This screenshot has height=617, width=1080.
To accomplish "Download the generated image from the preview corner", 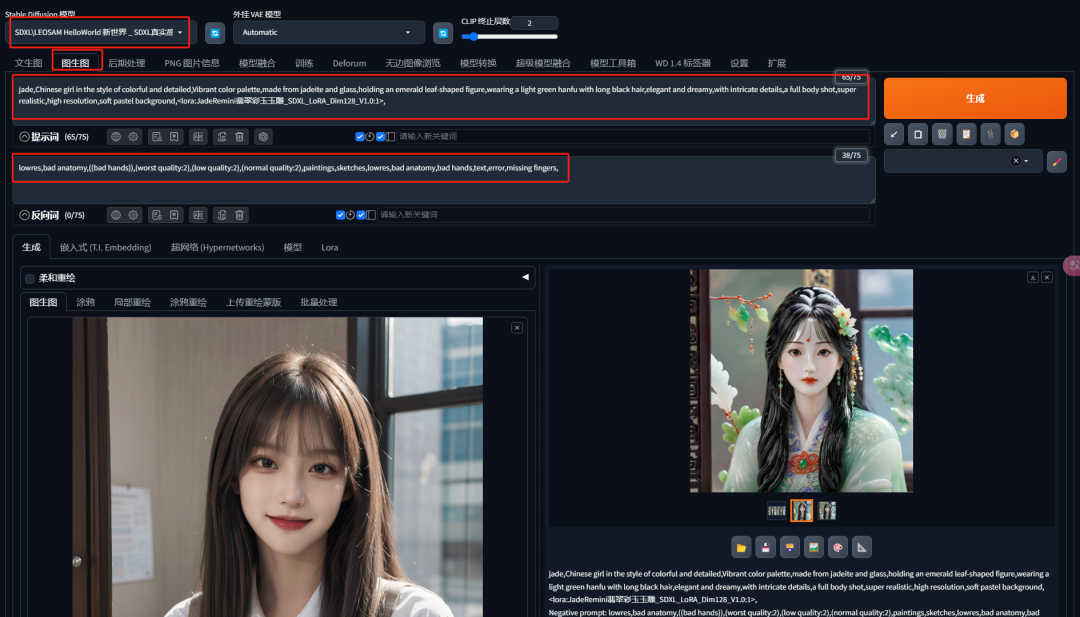I will 1032,277.
